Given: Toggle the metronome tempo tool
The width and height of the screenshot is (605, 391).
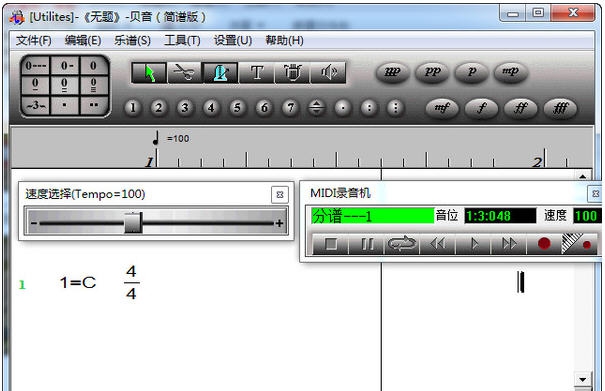Looking at the screenshot, I should click(220, 73).
